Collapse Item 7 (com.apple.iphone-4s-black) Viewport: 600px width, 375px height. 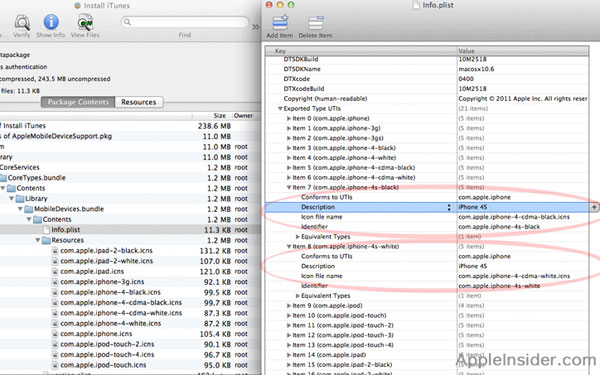pyautogui.click(x=289, y=188)
